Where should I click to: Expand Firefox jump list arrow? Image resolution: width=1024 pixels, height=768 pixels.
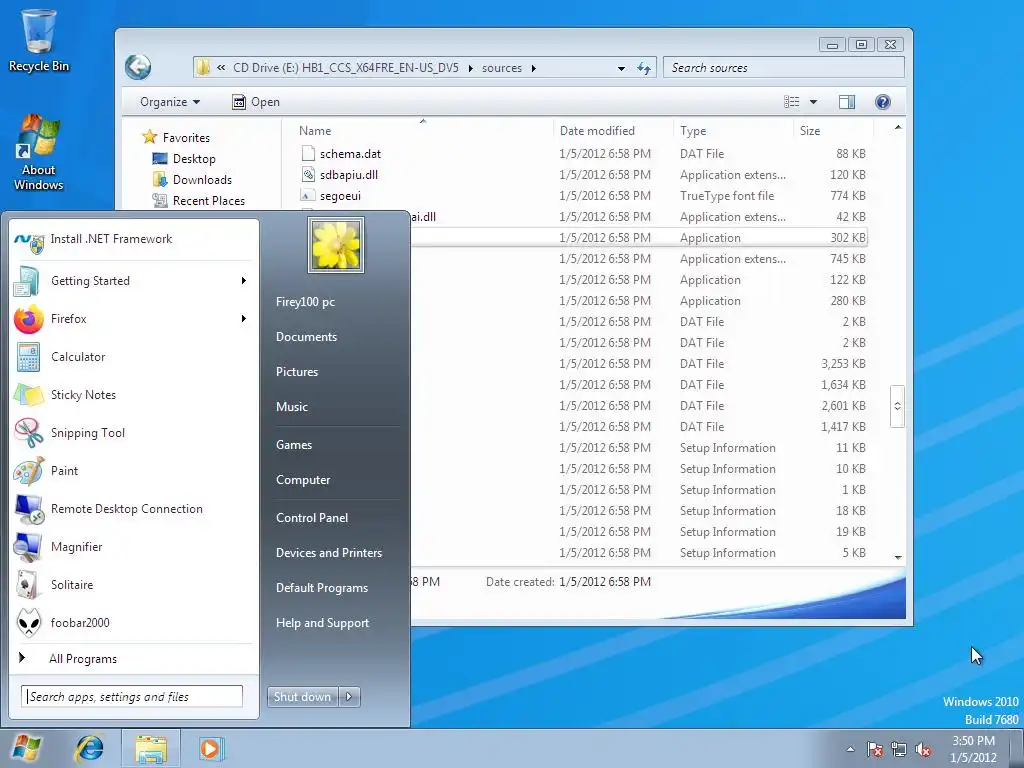tap(244, 319)
